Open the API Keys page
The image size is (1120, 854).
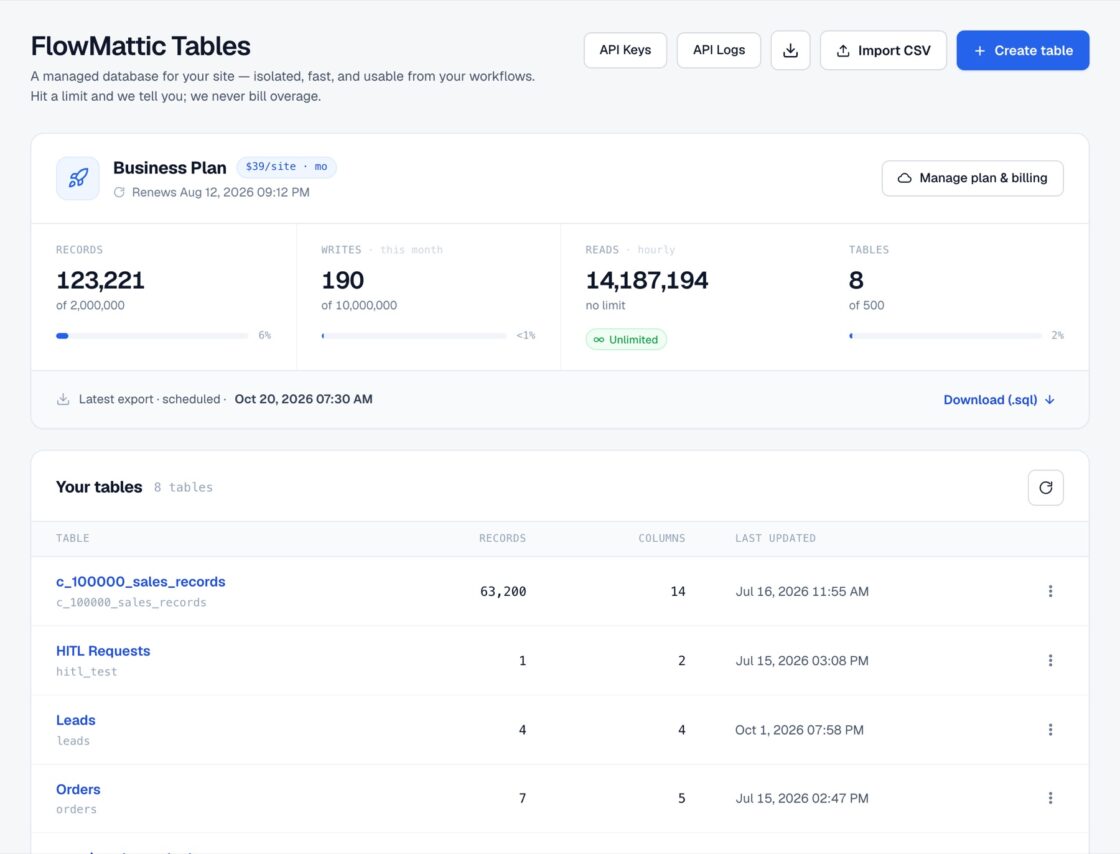click(x=625, y=50)
